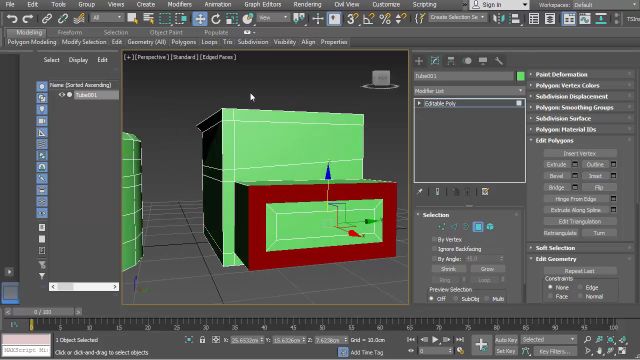Enable the By Vertex checkbox
This screenshot has width=640, height=360.
coord(434,240)
